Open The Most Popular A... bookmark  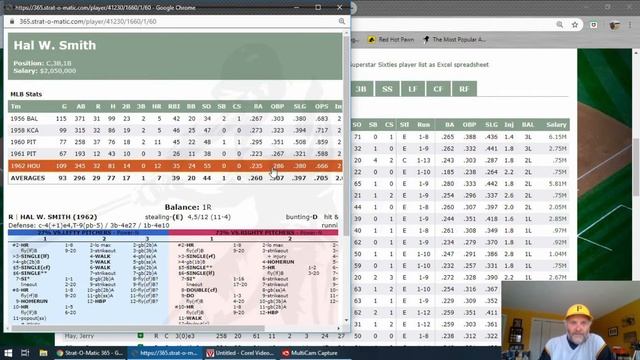[x=454, y=40]
